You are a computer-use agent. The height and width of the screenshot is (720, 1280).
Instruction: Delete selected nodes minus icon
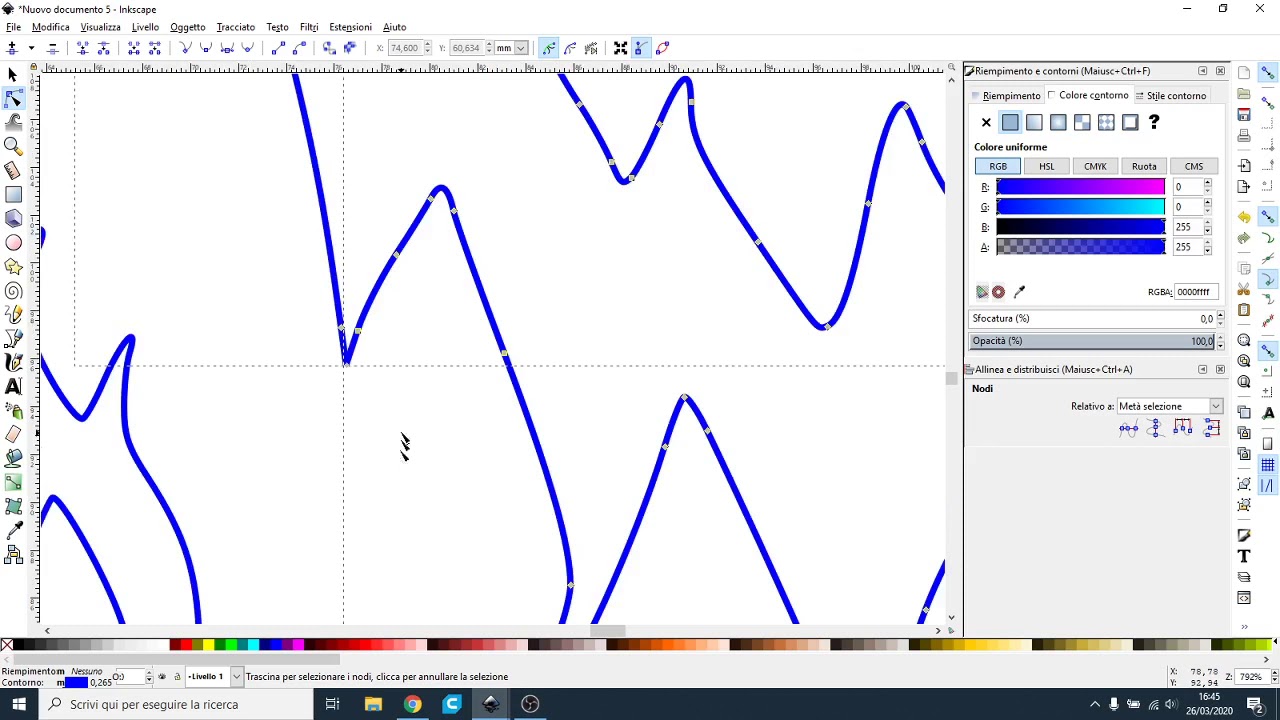click(x=52, y=47)
